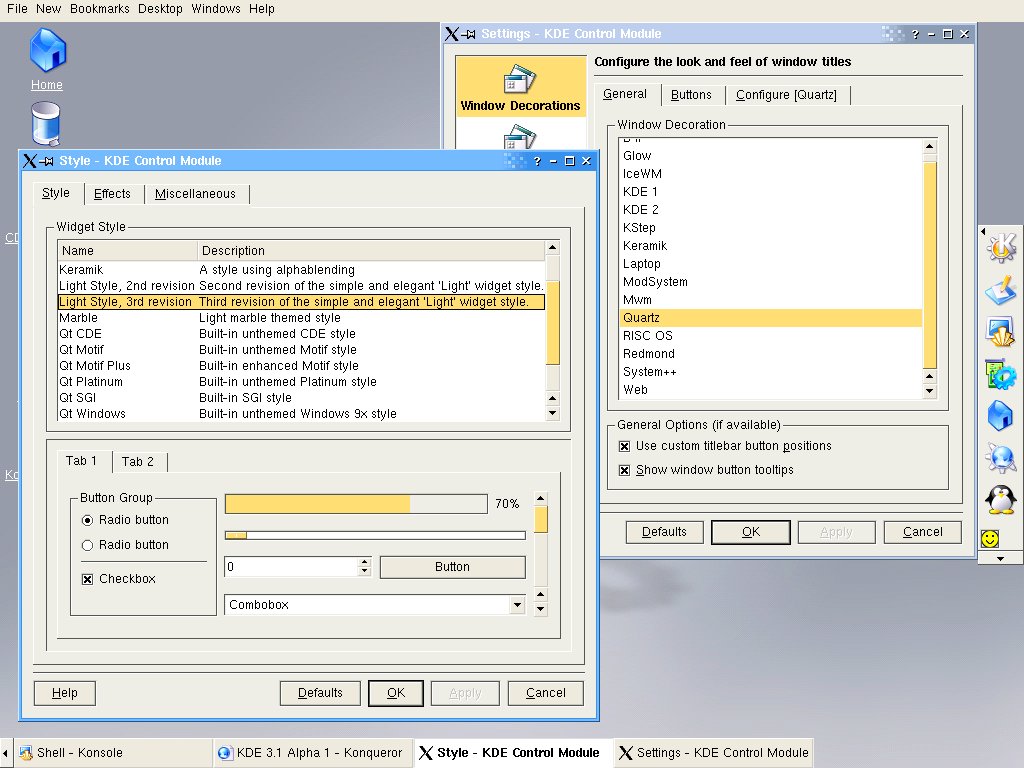Click the preview vertical scrollbar thumb
The height and width of the screenshot is (768, 1024).
click(x=541, y=519)
